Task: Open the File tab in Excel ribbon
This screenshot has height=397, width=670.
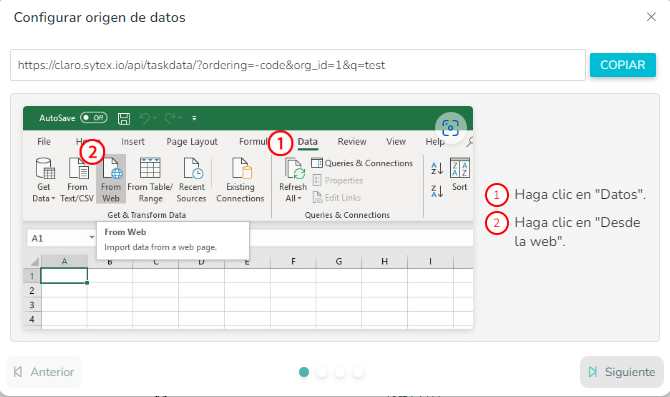Action: point(44,141)
